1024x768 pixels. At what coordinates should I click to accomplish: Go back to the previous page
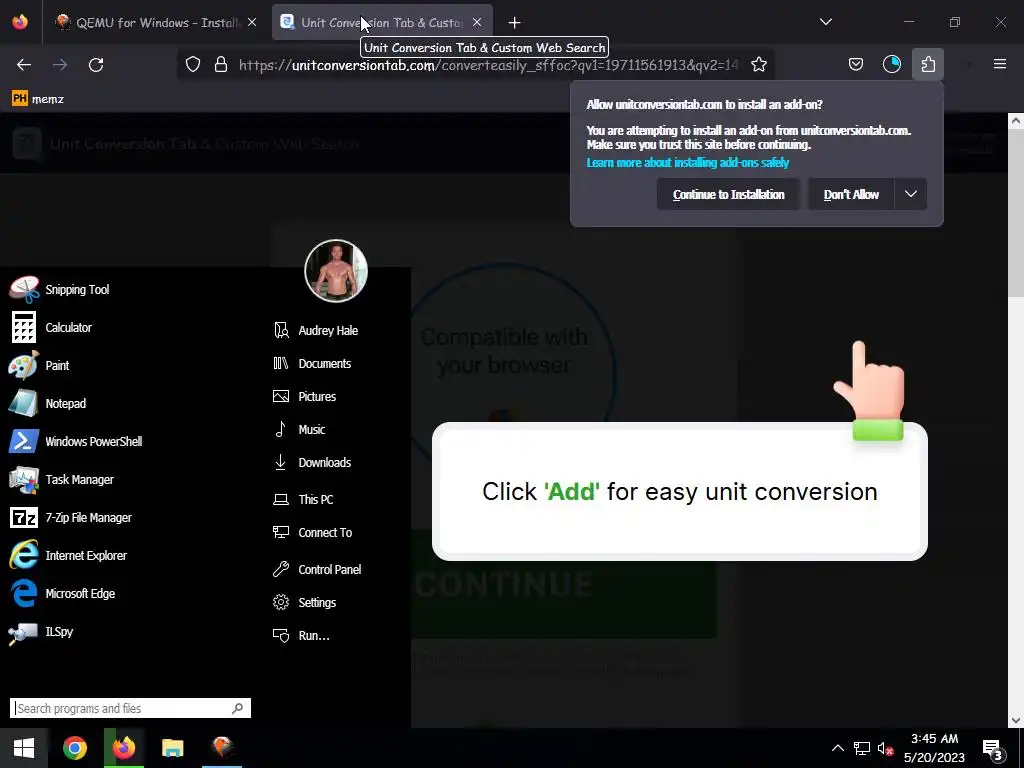pos(24,65)
